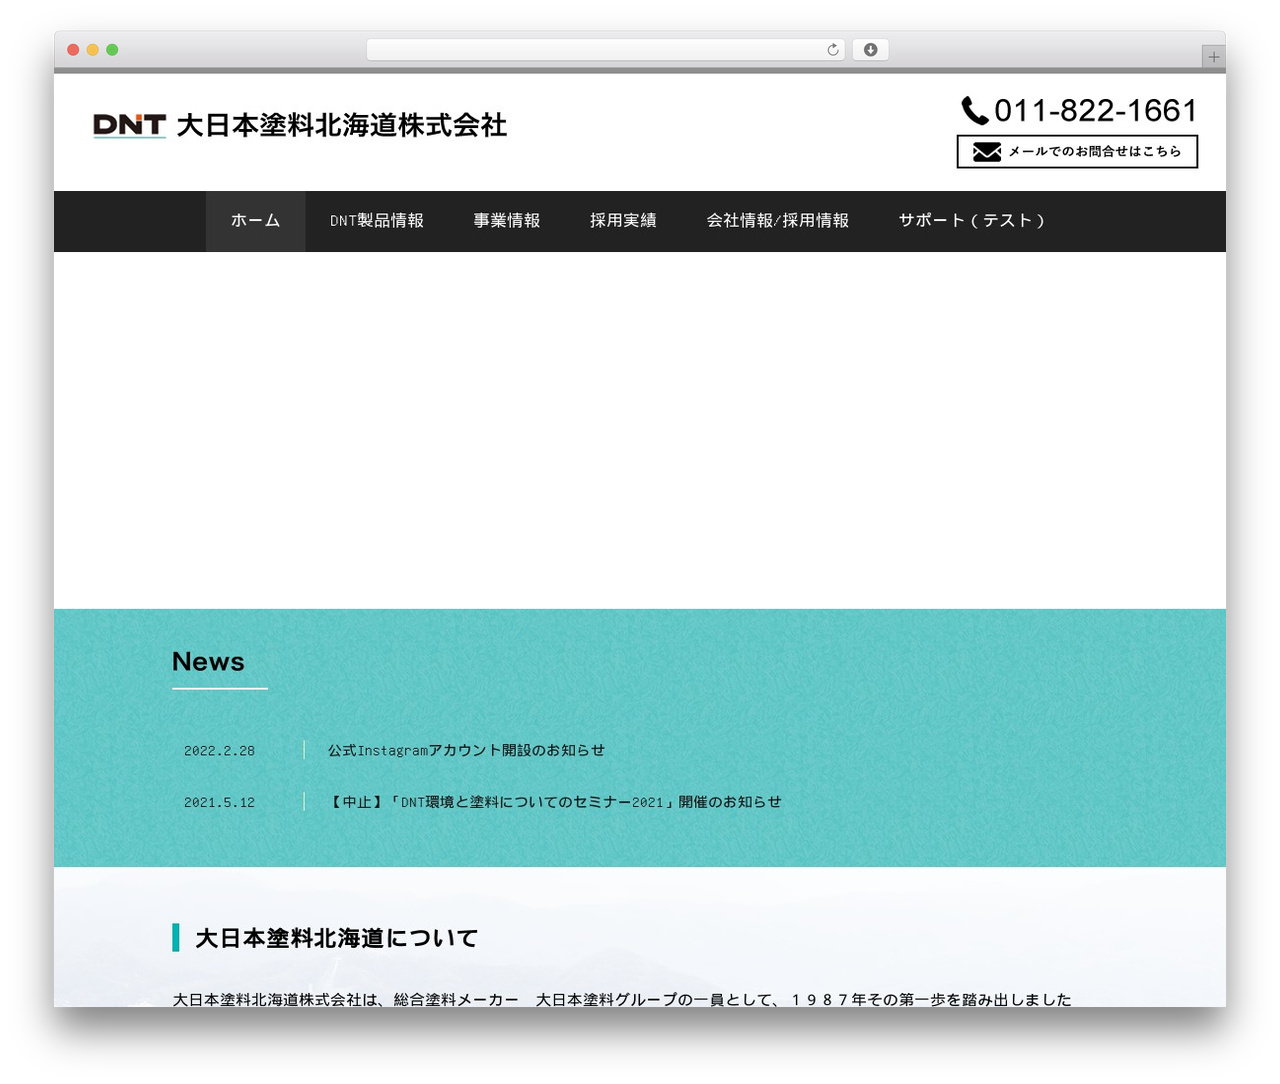Viewport: 1280px width, 1084px height.
Task: Open the 【中止】DNT環境と塗料についてのセミナー2021 news link
Action: click(554, 802)
